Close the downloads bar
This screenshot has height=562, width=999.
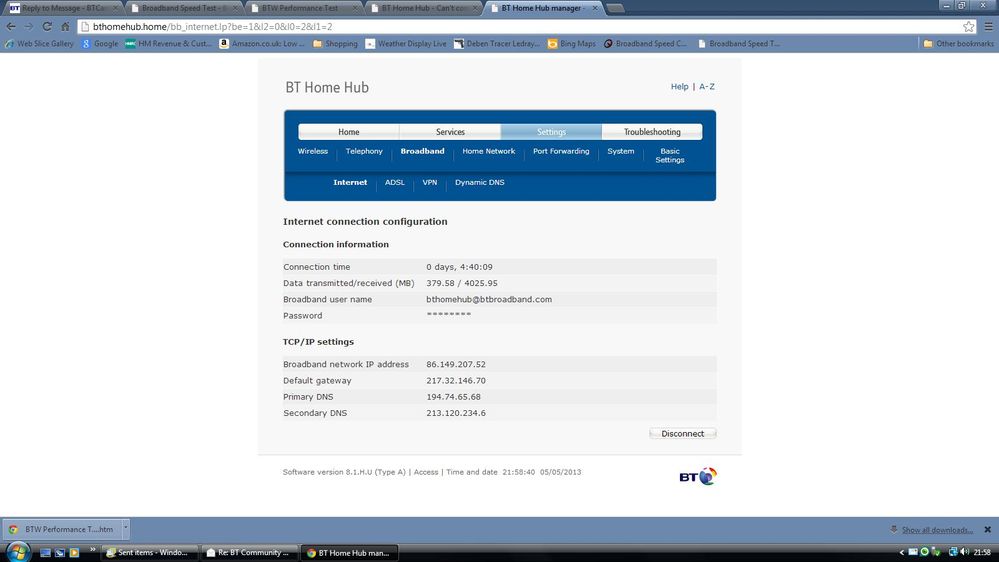click(988, 530)
